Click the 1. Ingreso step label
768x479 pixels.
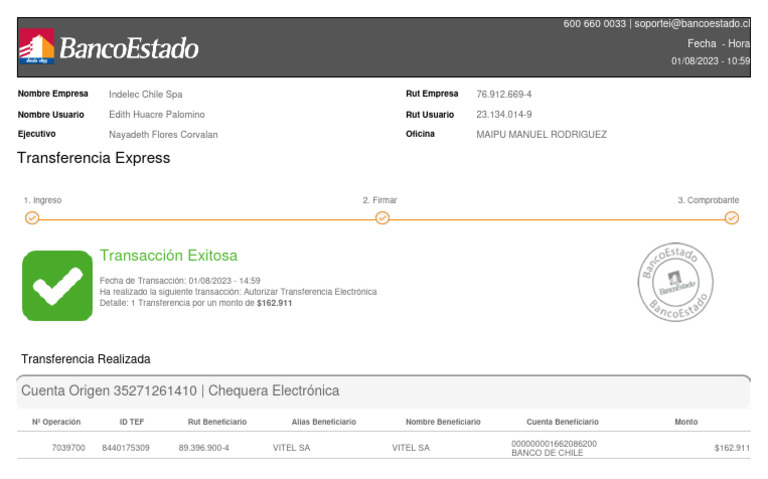pos(43,200)
